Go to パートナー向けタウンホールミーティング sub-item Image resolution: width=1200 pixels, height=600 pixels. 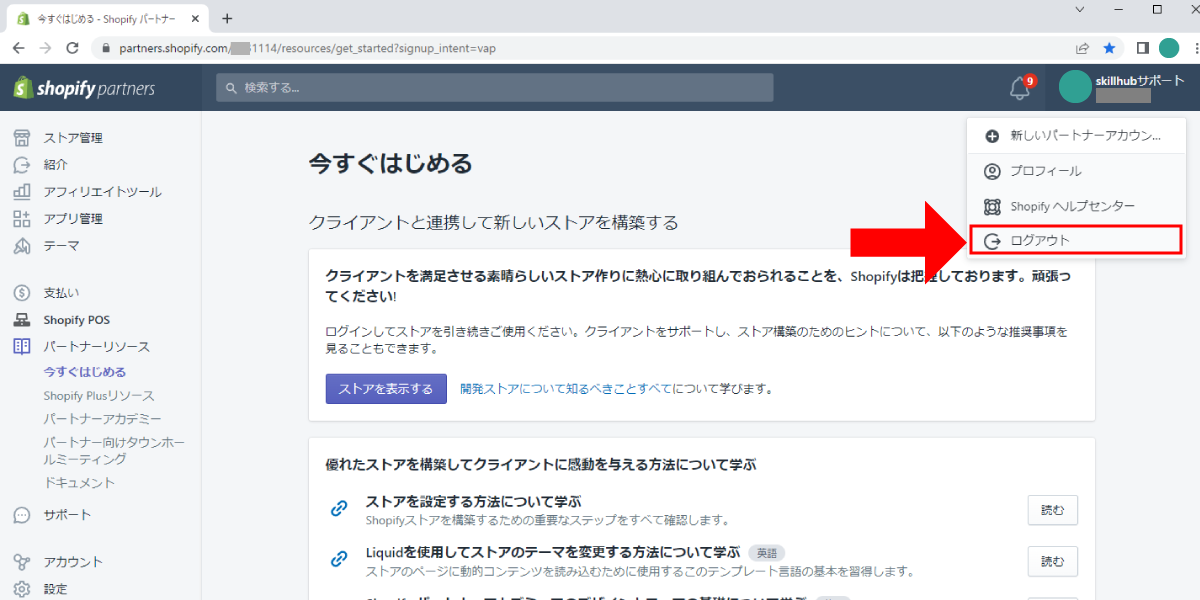(x=113, y=451)
